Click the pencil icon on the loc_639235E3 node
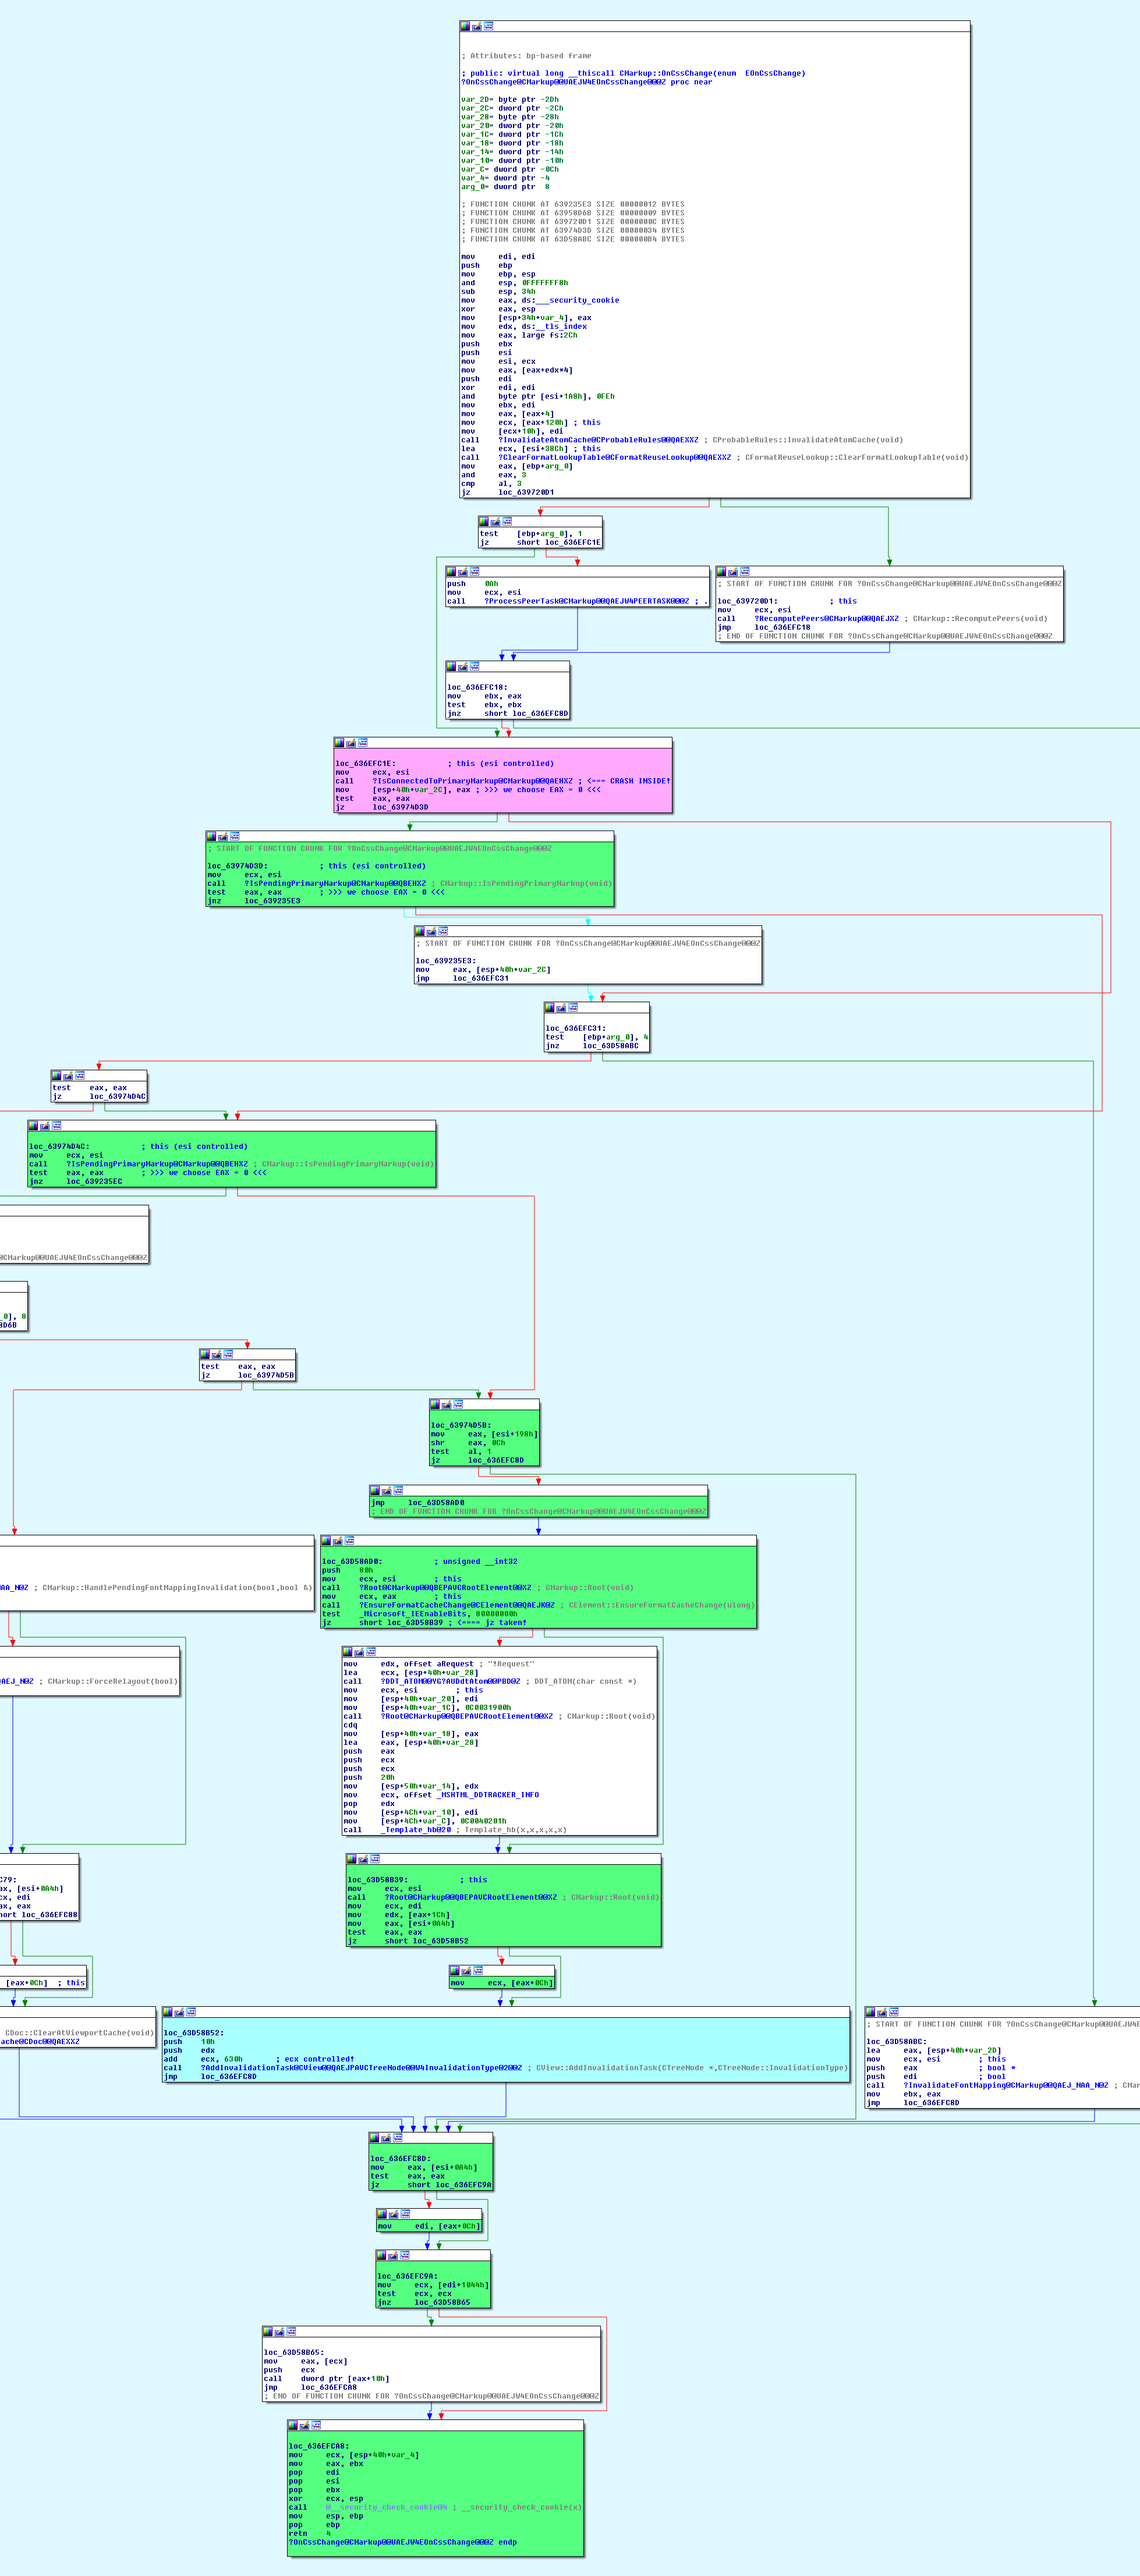This screenshot has width=1140, height=2576. 430,931
